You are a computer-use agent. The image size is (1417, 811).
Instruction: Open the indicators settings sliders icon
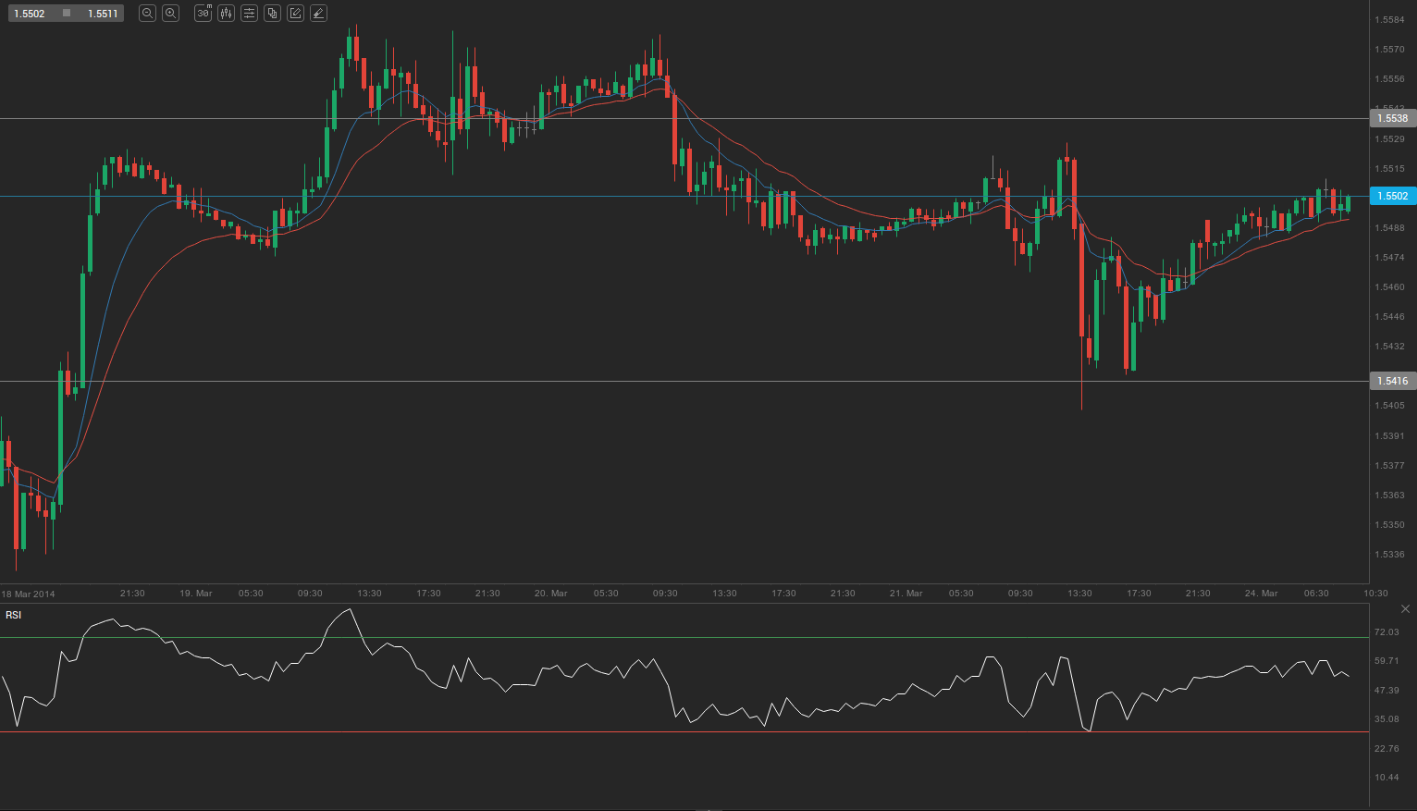click(249, 13)
